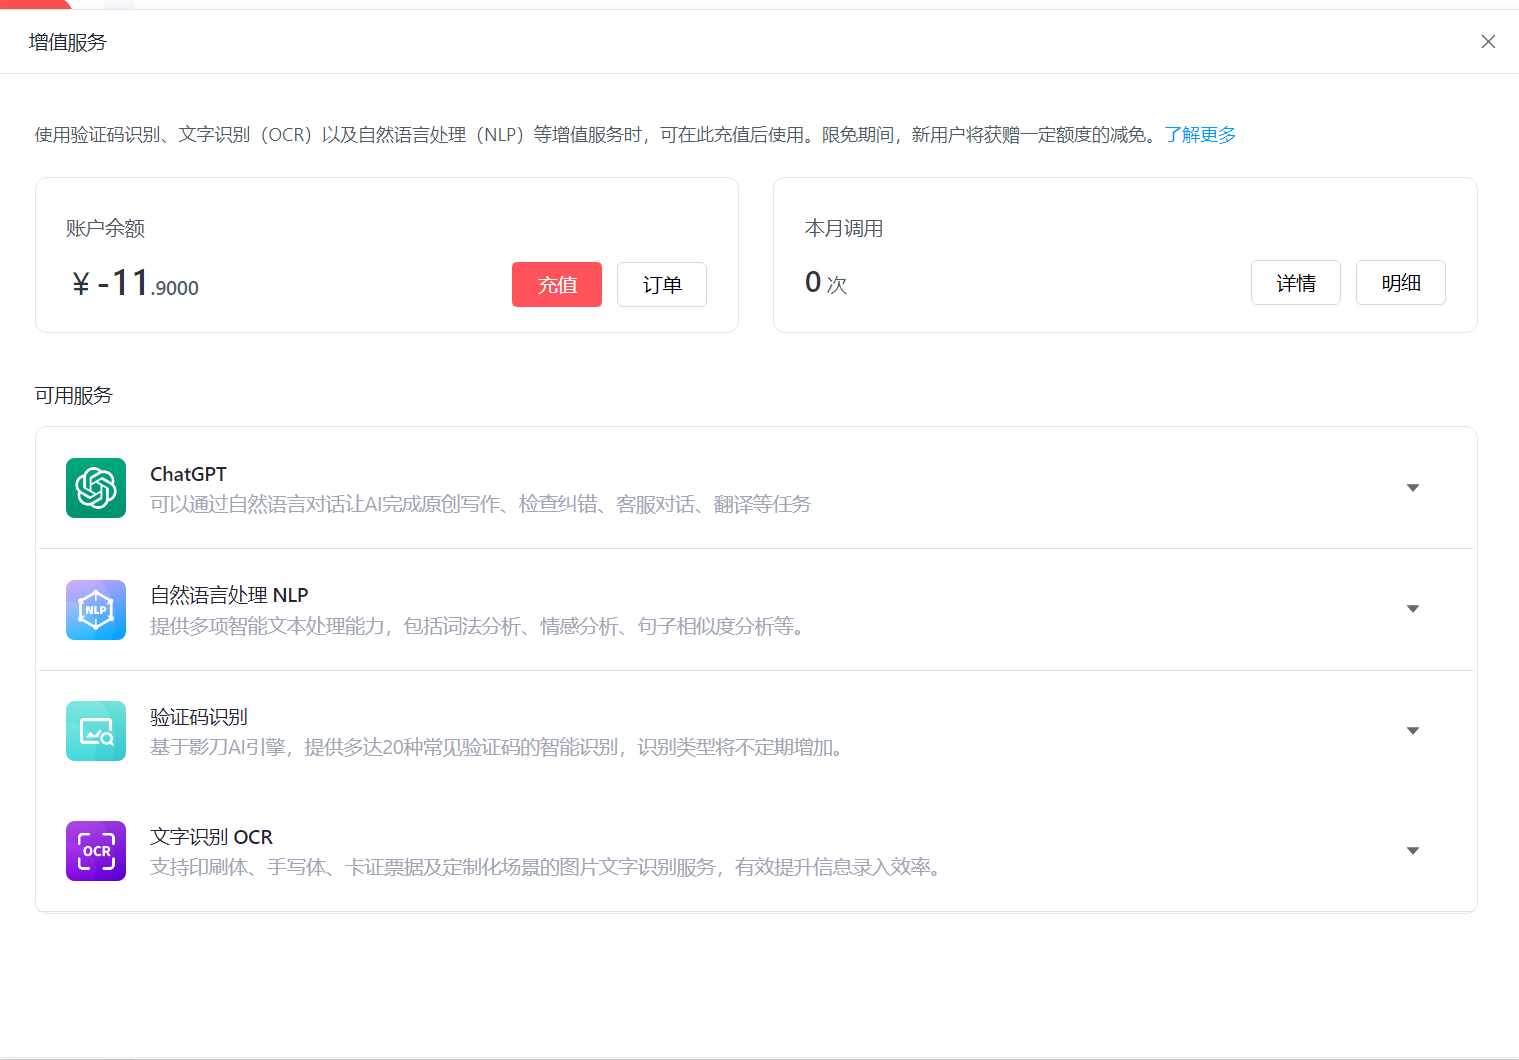Click the 可用服务 section heading
Screen dimensions: 1519x1060
coord(74,396)
